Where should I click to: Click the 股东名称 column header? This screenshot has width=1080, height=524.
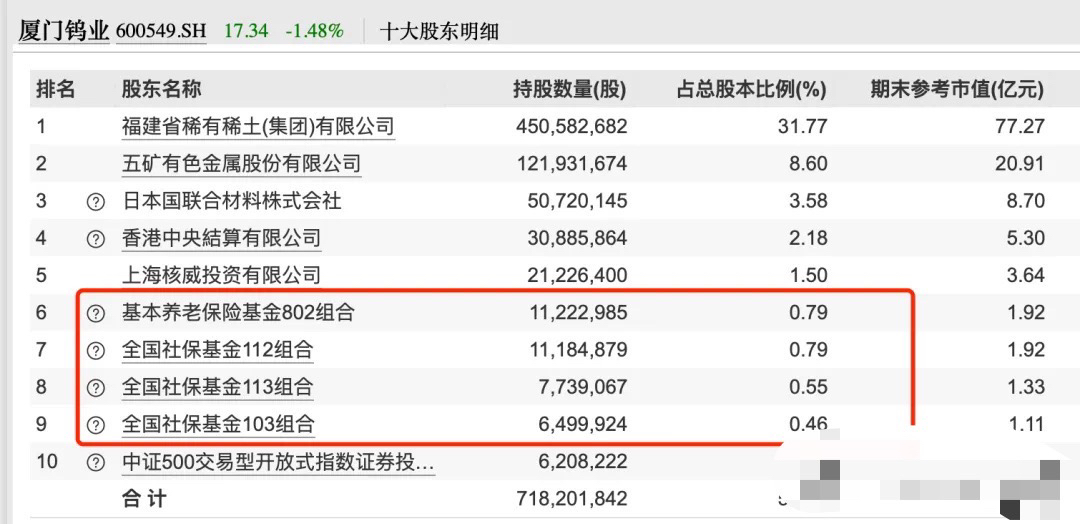161,89
